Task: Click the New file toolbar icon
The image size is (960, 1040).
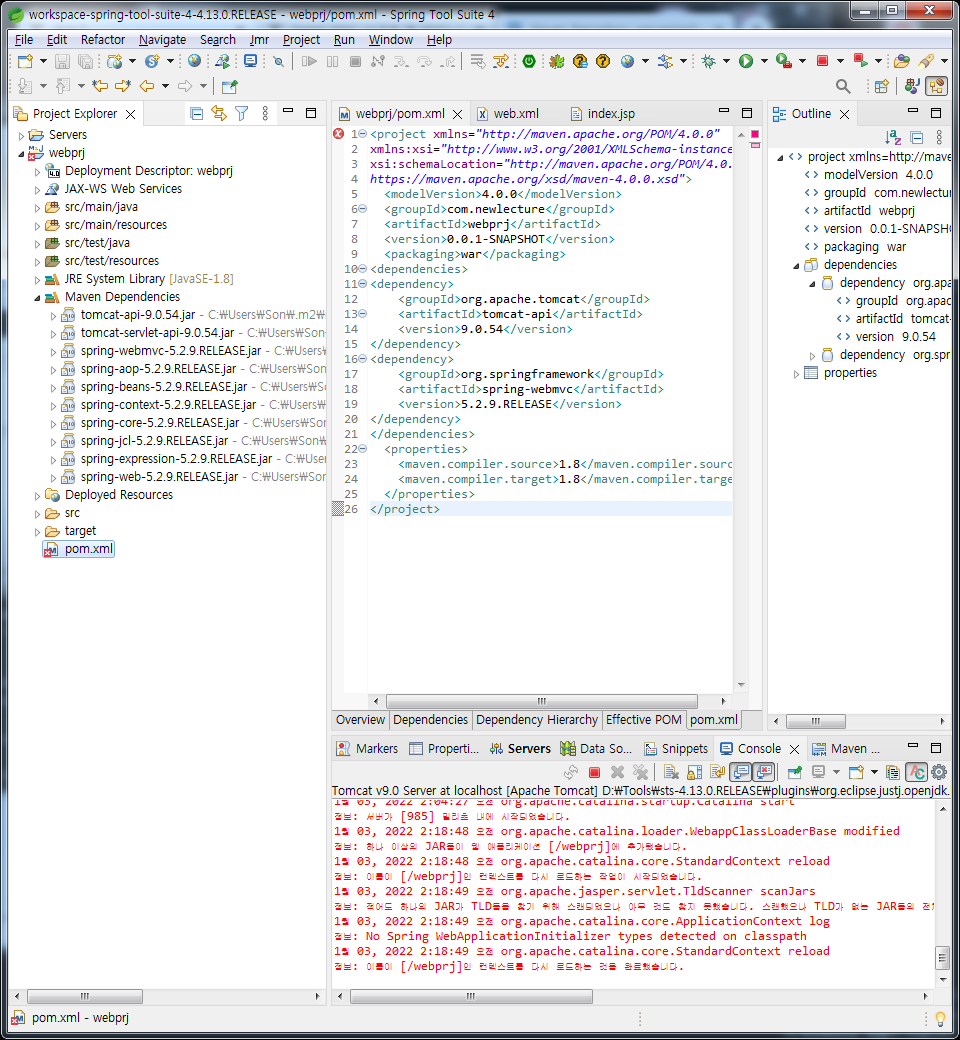Action: click(25, 62)
